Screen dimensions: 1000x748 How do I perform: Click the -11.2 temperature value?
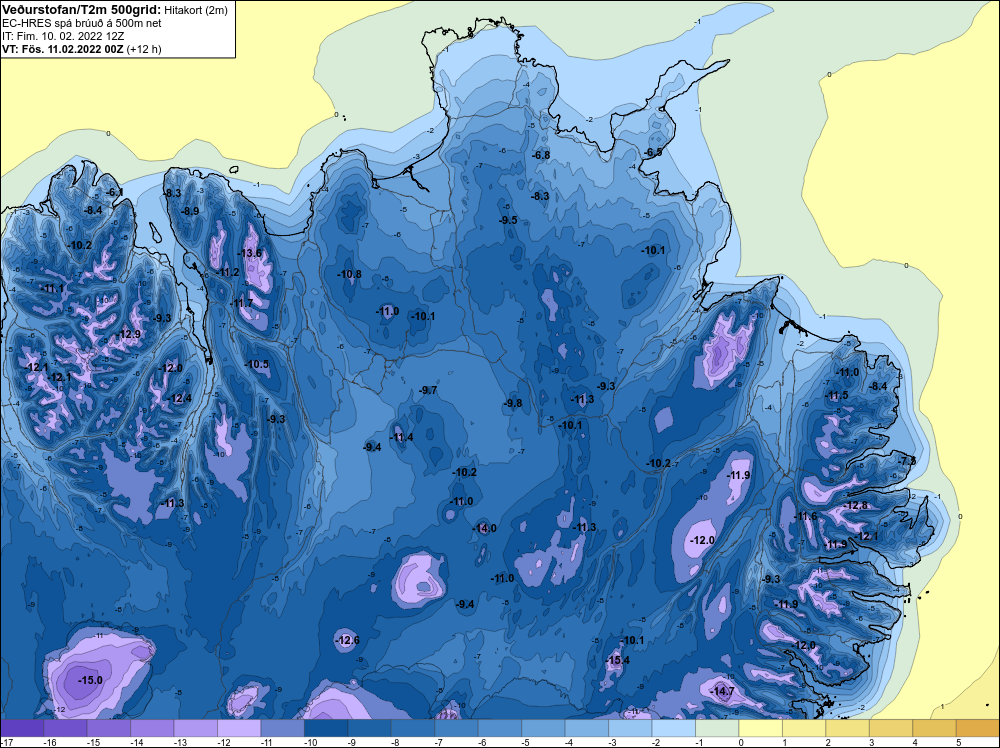click(228, 272)
